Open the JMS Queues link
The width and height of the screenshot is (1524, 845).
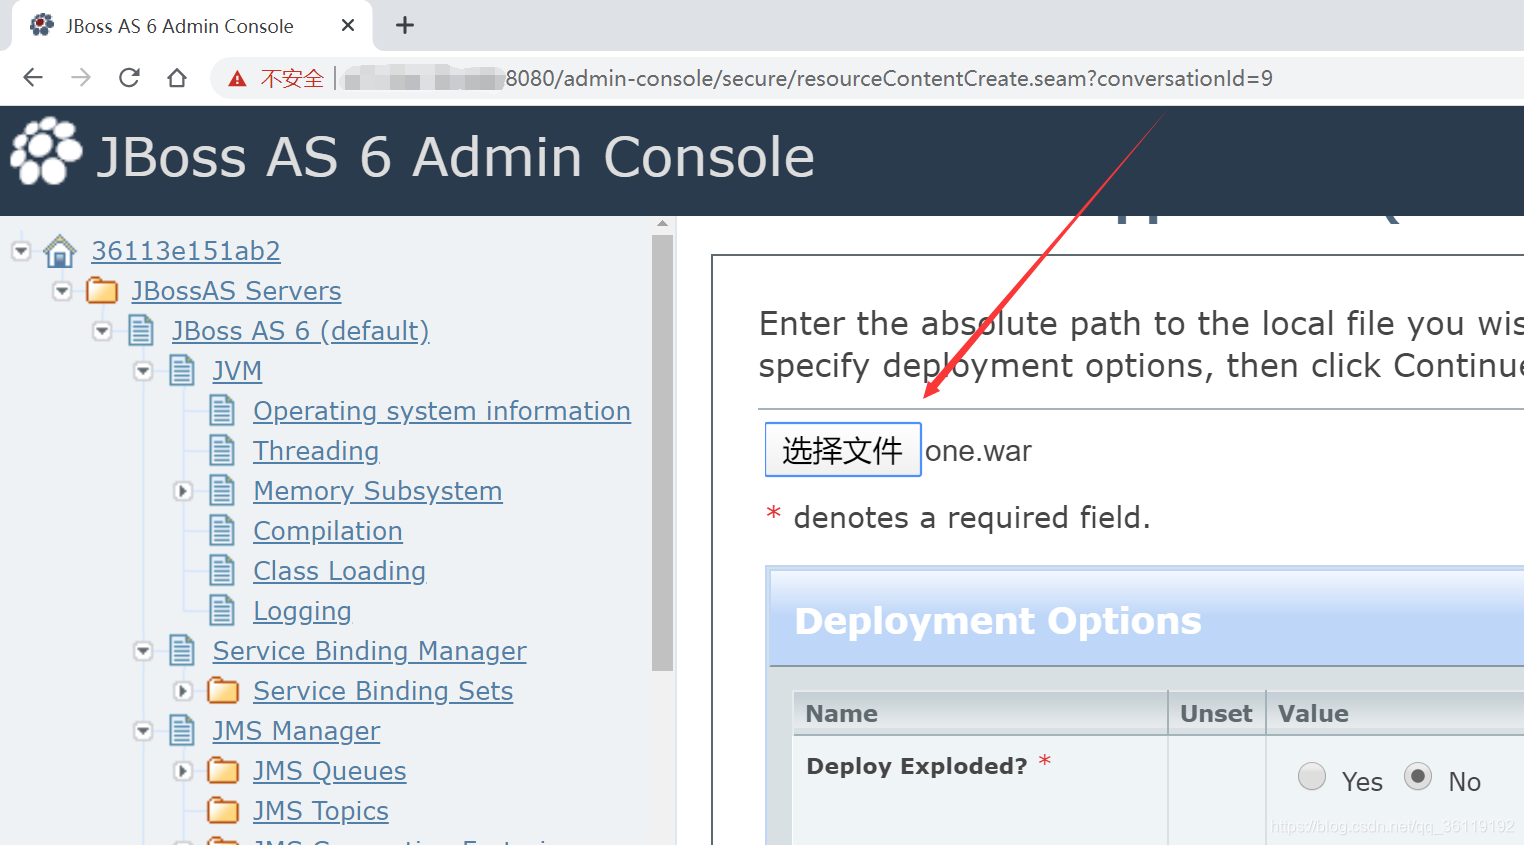pos(330,771)
